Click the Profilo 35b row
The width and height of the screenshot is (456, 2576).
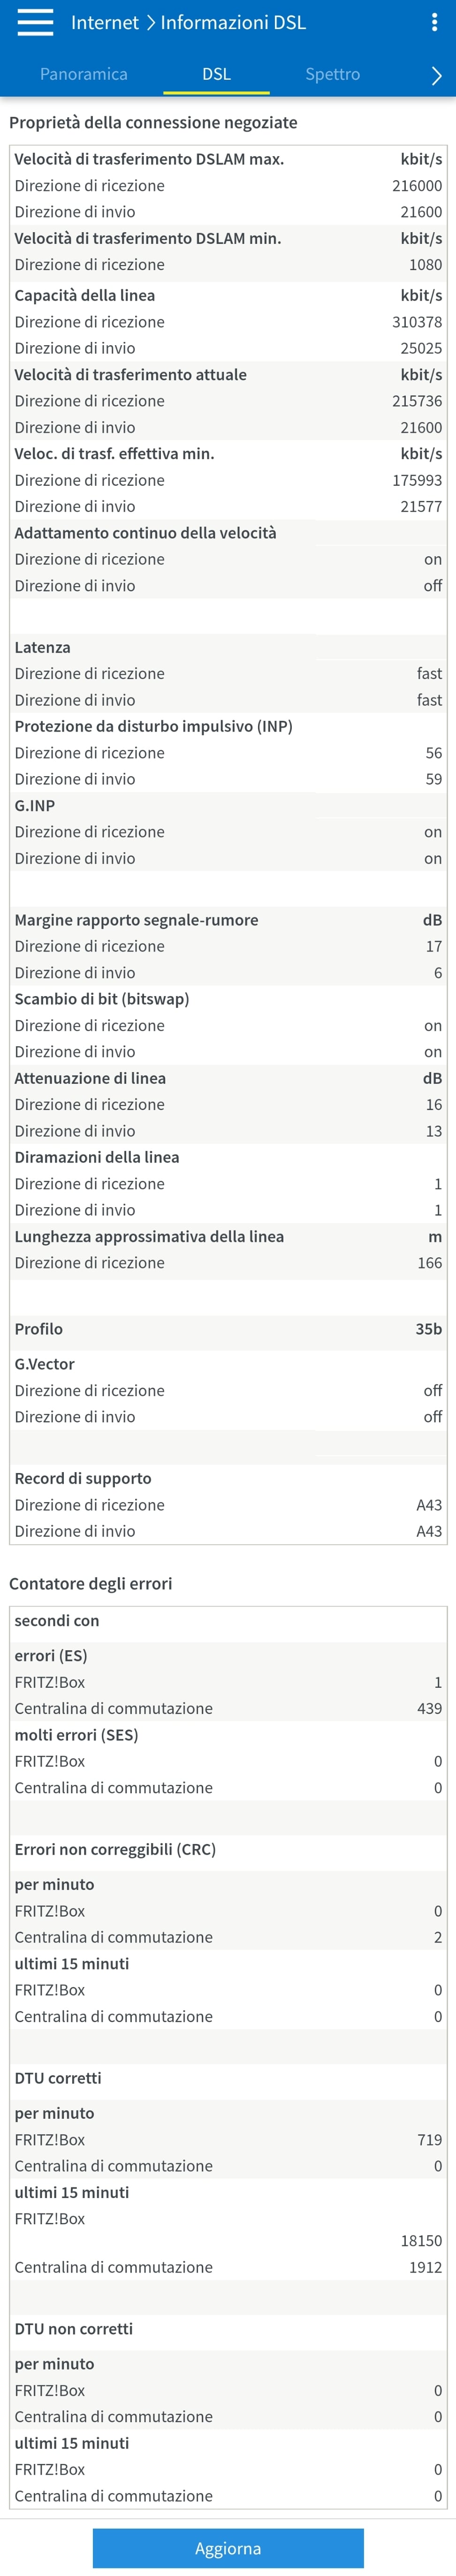228,1328
